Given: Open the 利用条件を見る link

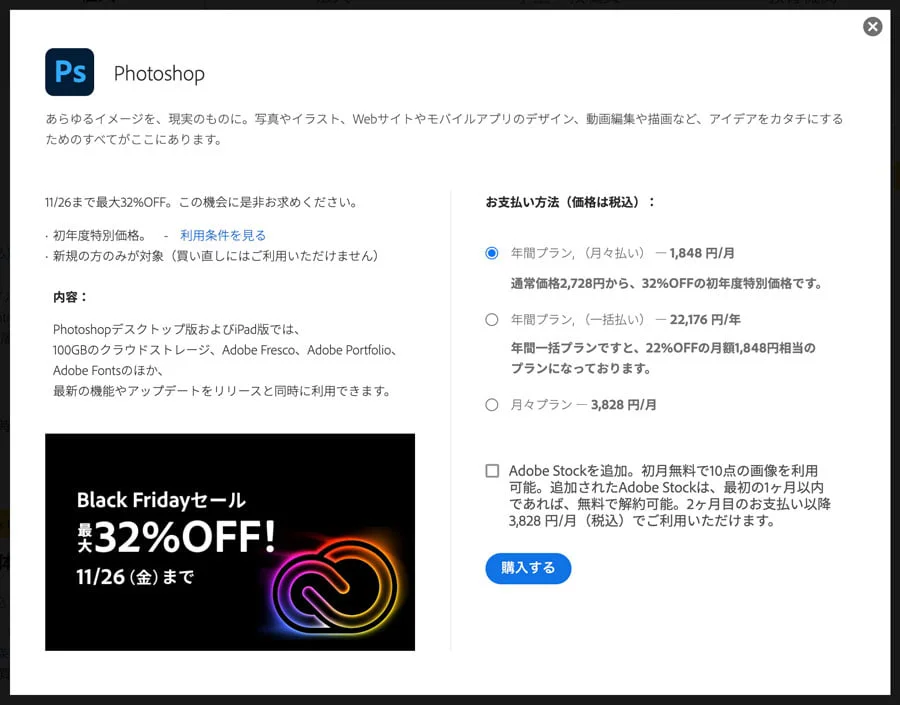Looking at the screenshot, I should click(x=223, y=235).
